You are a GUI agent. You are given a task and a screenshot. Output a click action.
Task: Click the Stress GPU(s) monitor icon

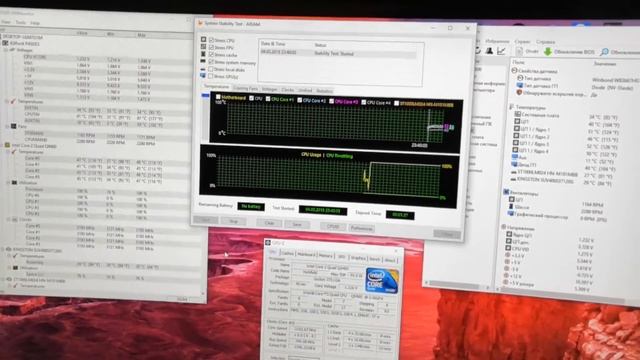click(x=203, y=76)
